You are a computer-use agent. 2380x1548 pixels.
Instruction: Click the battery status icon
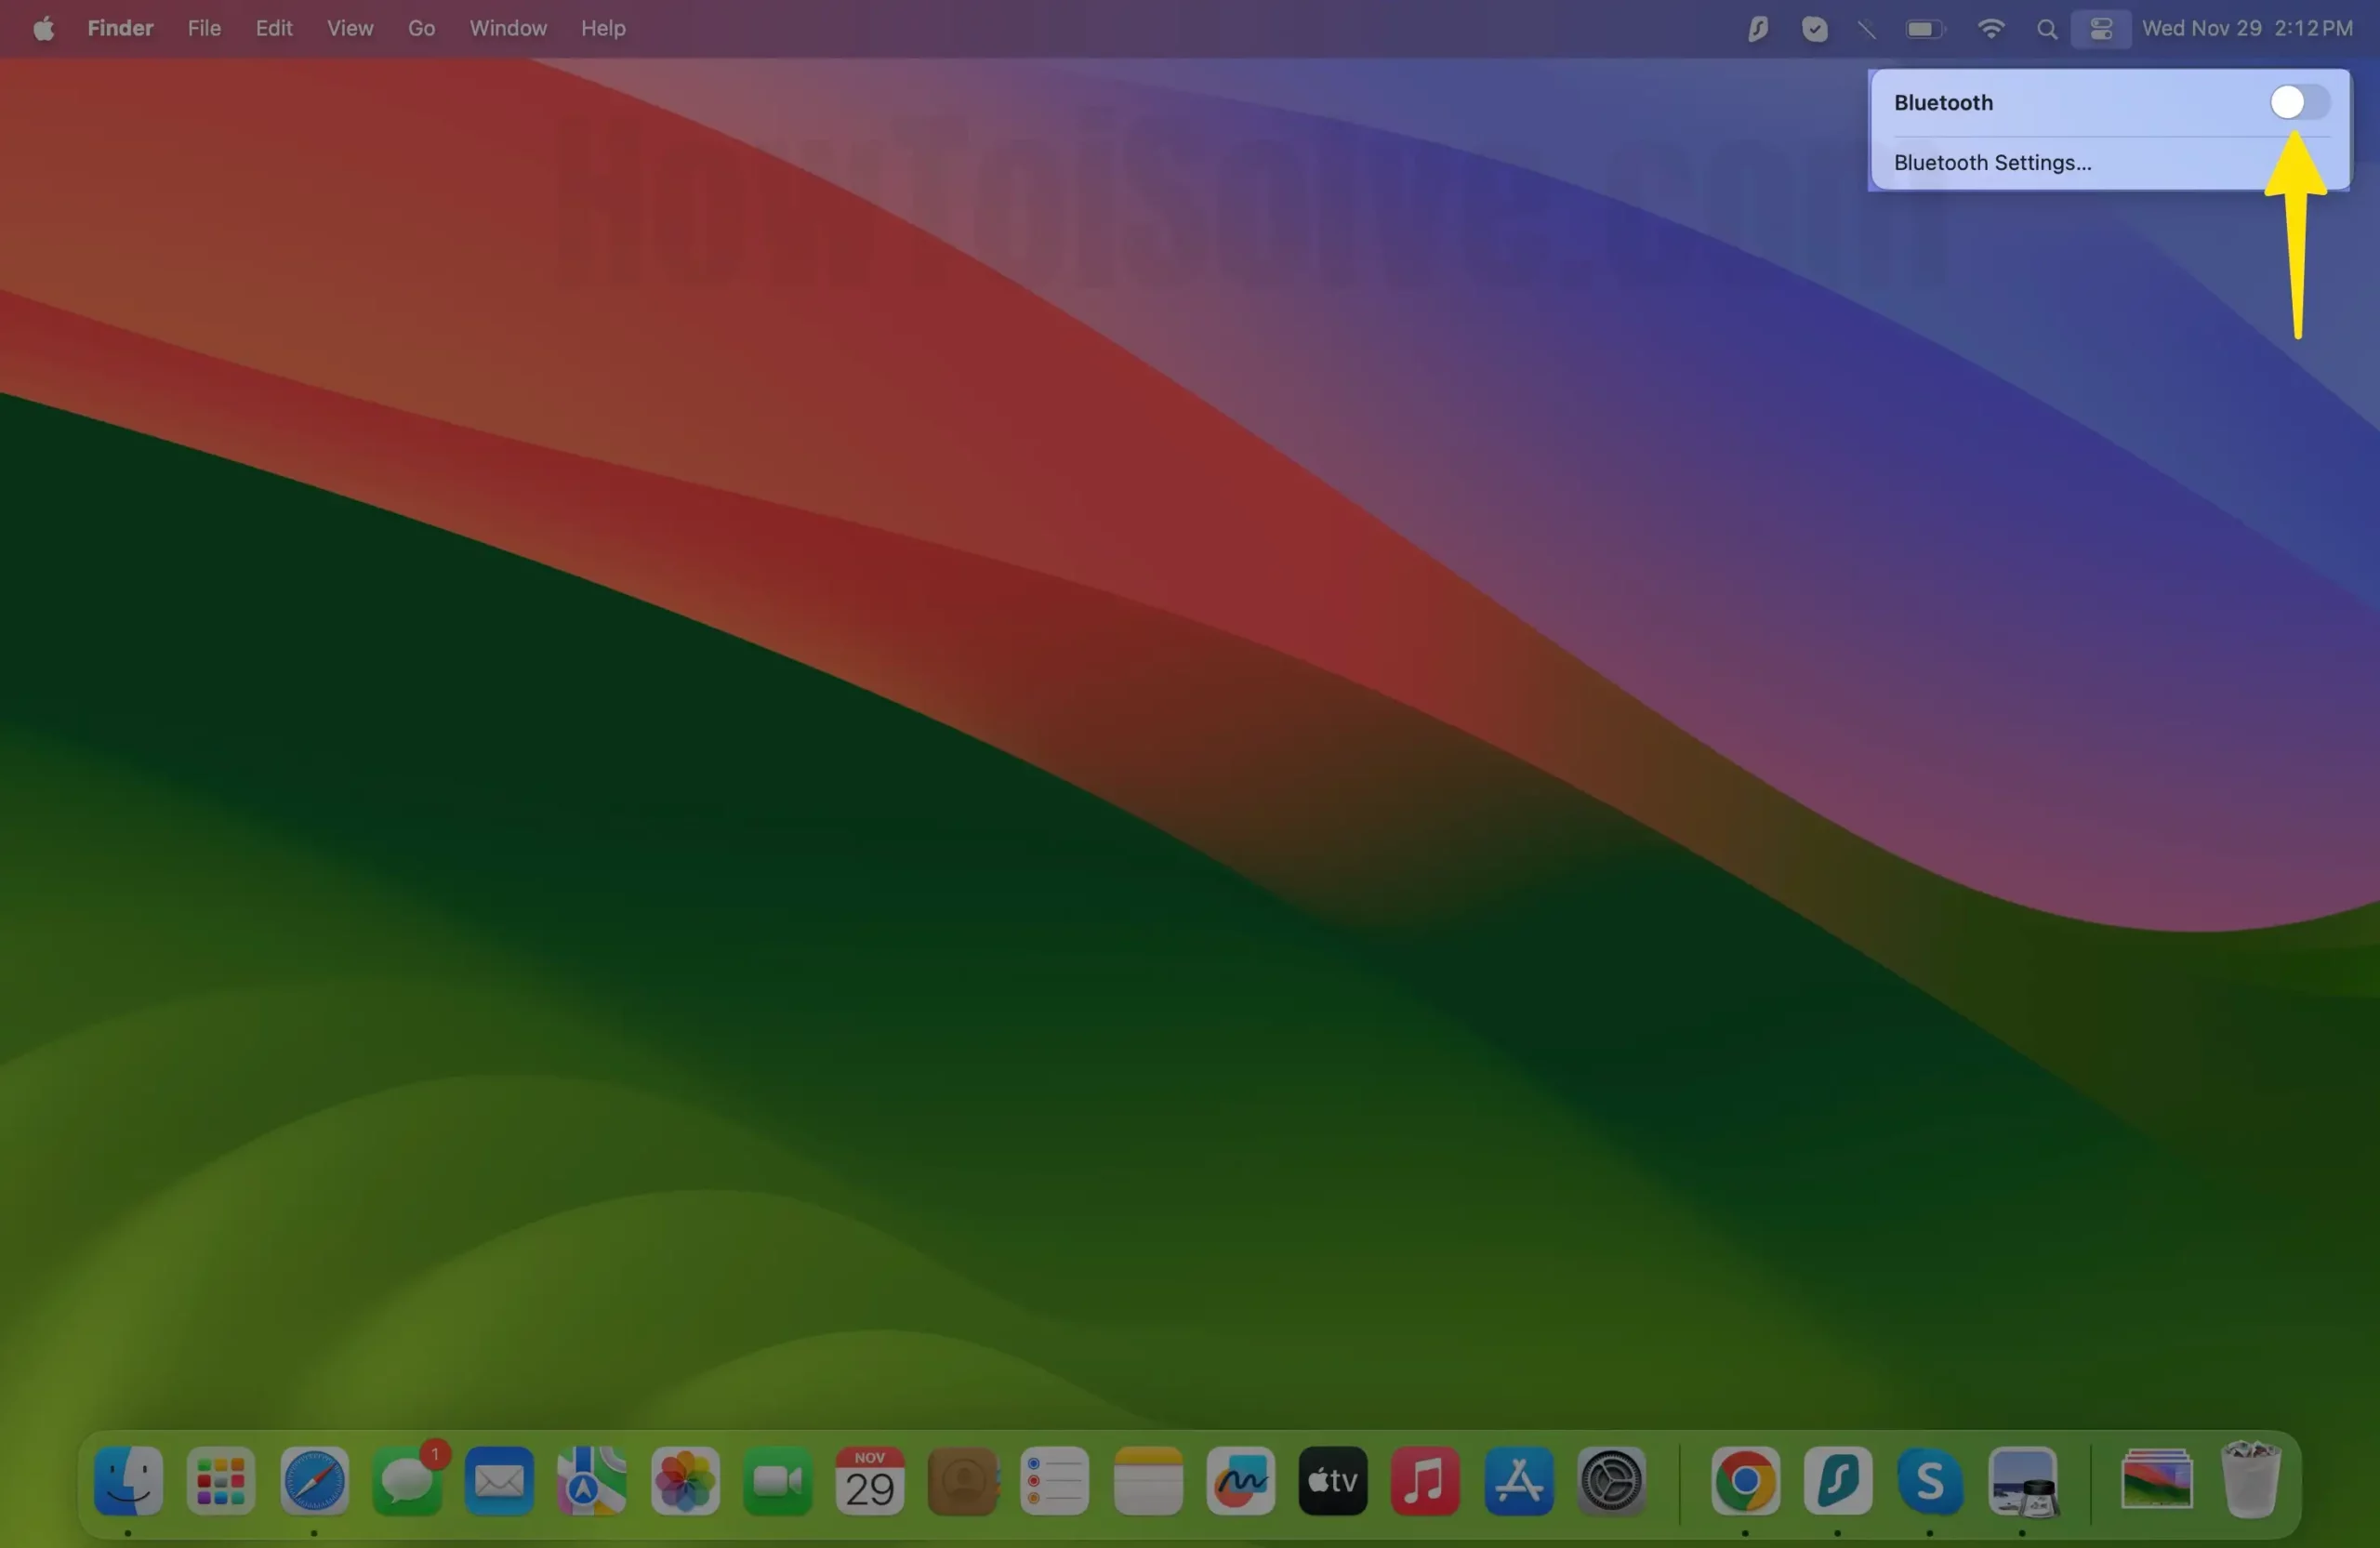pos(1924,29)
